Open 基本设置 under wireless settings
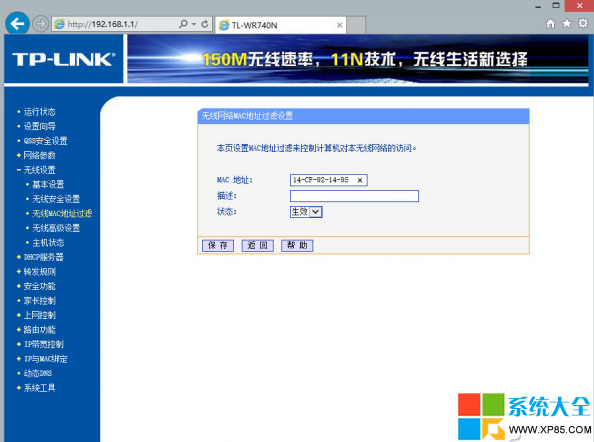The image size is (594, 442). point(48,184)
